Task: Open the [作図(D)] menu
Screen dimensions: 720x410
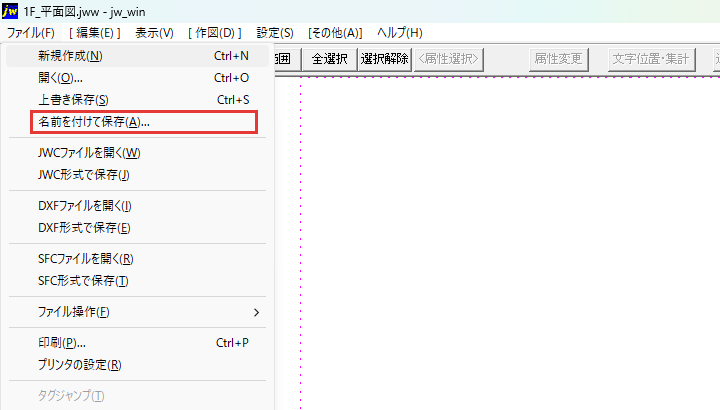Action: click(x=215, y=33)
